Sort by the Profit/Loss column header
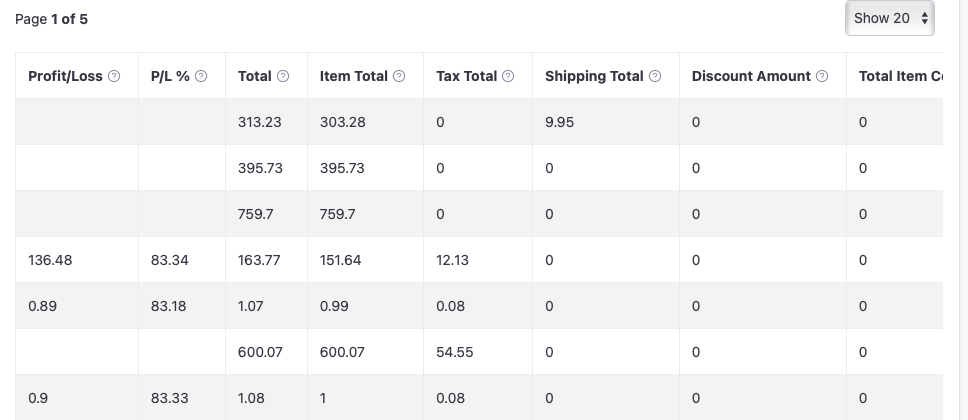The image size is (968, 420). [65, 76]
